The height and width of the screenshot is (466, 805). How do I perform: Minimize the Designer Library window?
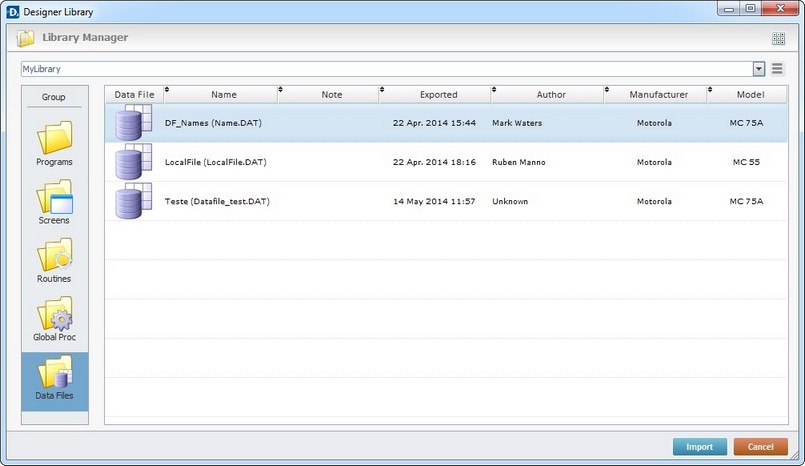tap(729, 9)
